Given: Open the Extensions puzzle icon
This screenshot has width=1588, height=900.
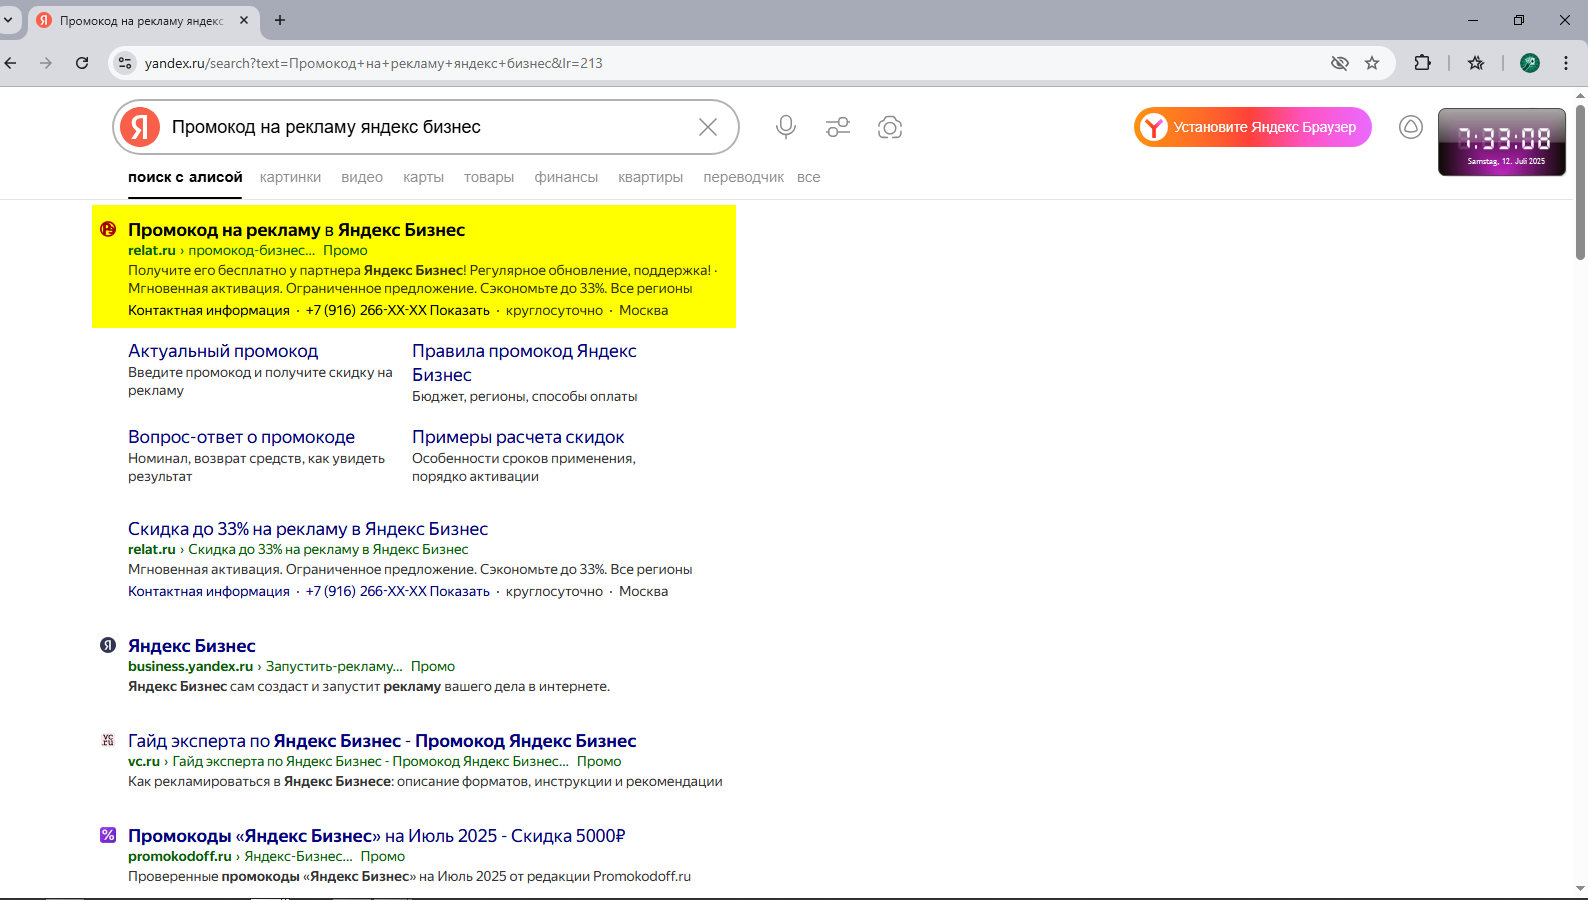Looking at the screenshot, I should 1422,63.
